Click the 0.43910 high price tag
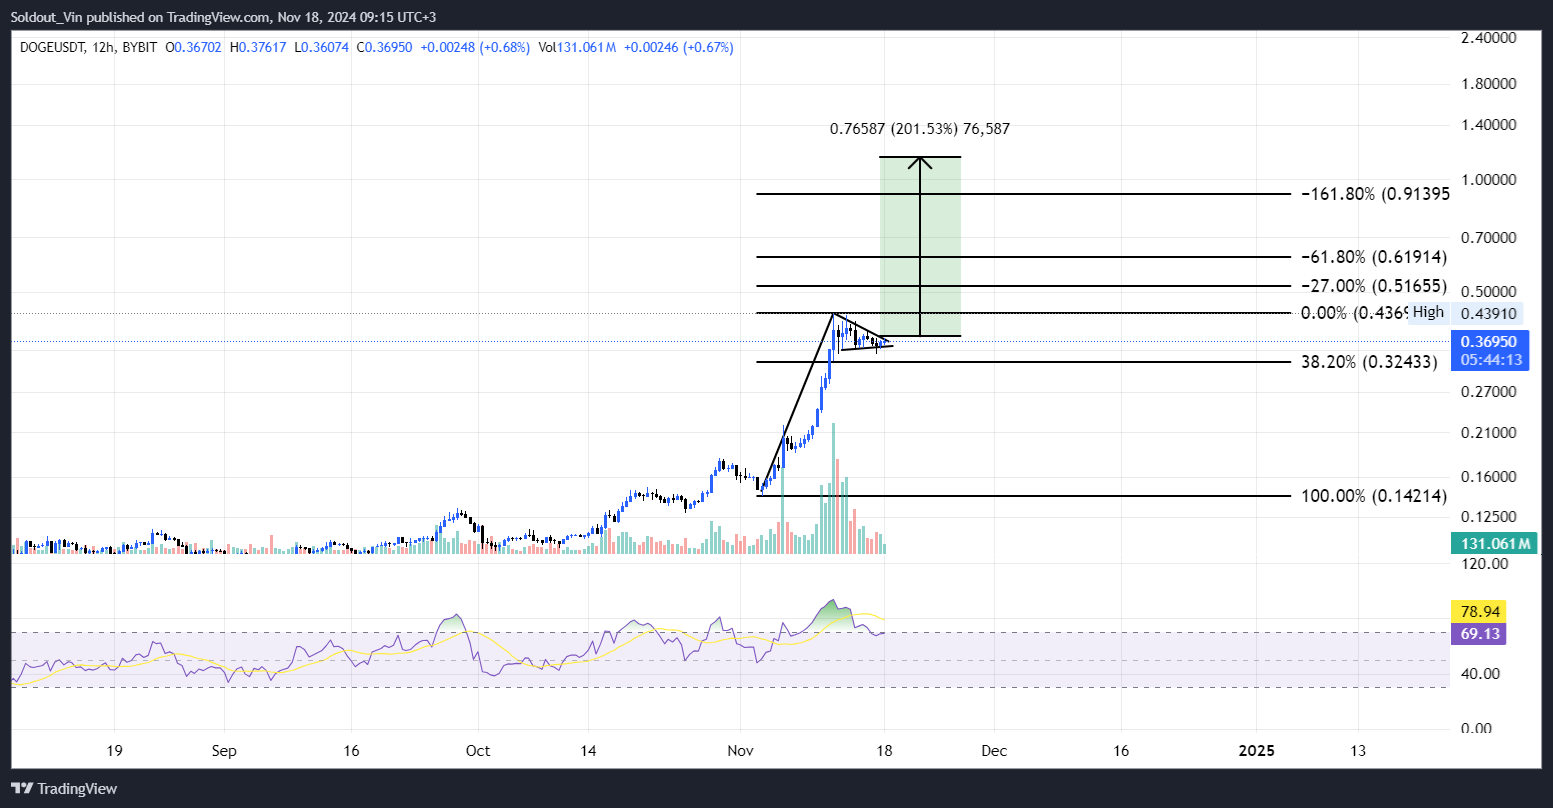 click(x=1490, y=313)
